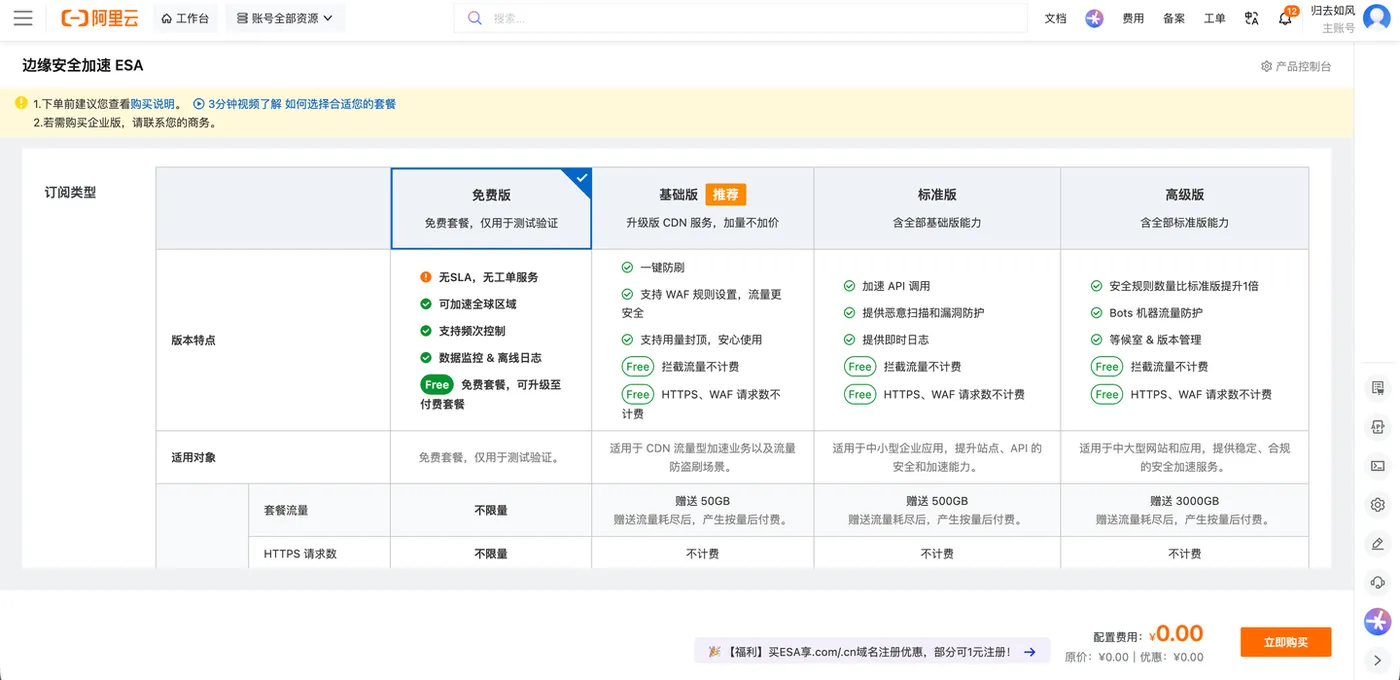The height and width of the screenshot is (680, 1400).
Task: Click the 立即购买 button
Action: pos(1285,642)
